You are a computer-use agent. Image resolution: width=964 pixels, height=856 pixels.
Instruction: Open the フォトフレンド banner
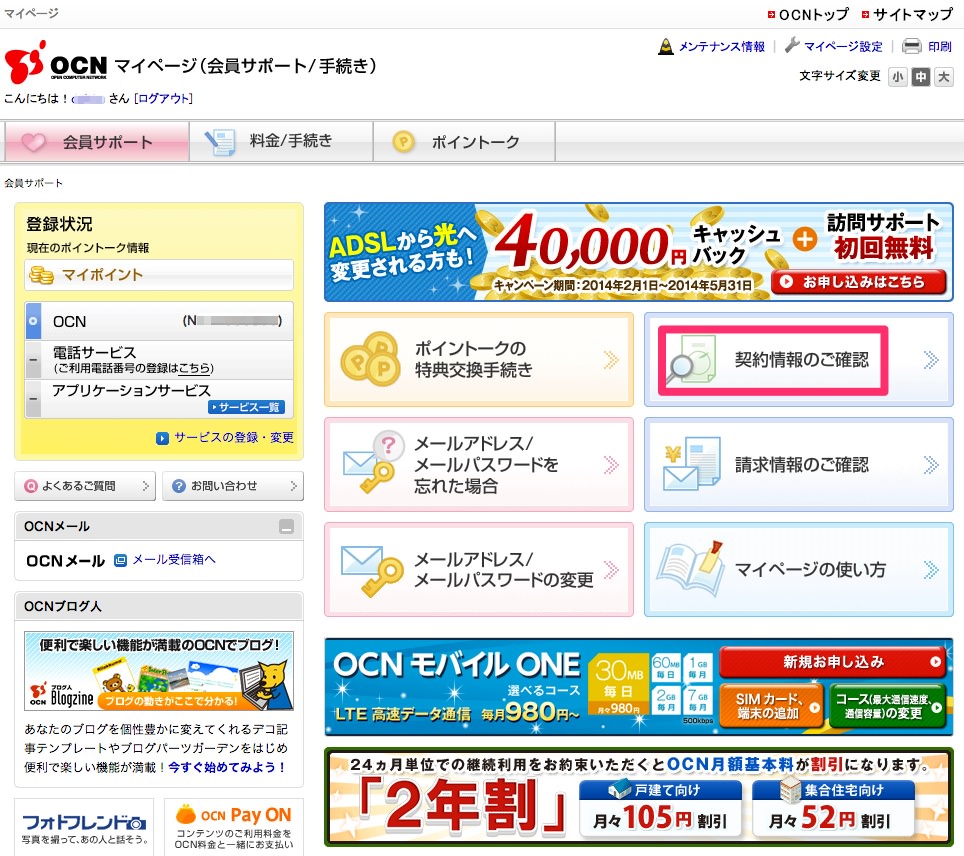84,827
